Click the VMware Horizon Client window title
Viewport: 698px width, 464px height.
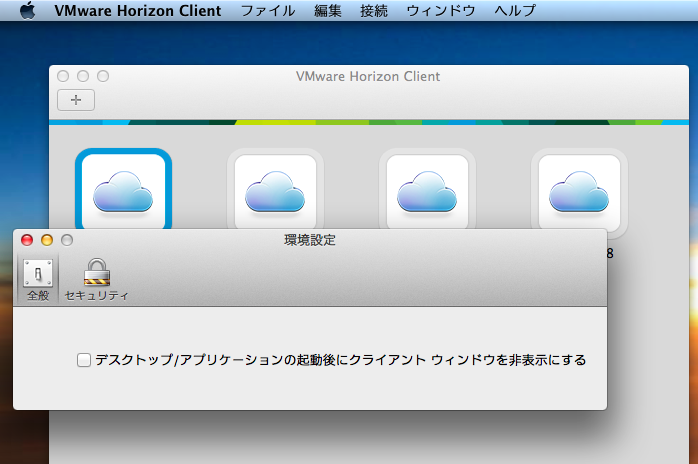pos(368,77)
